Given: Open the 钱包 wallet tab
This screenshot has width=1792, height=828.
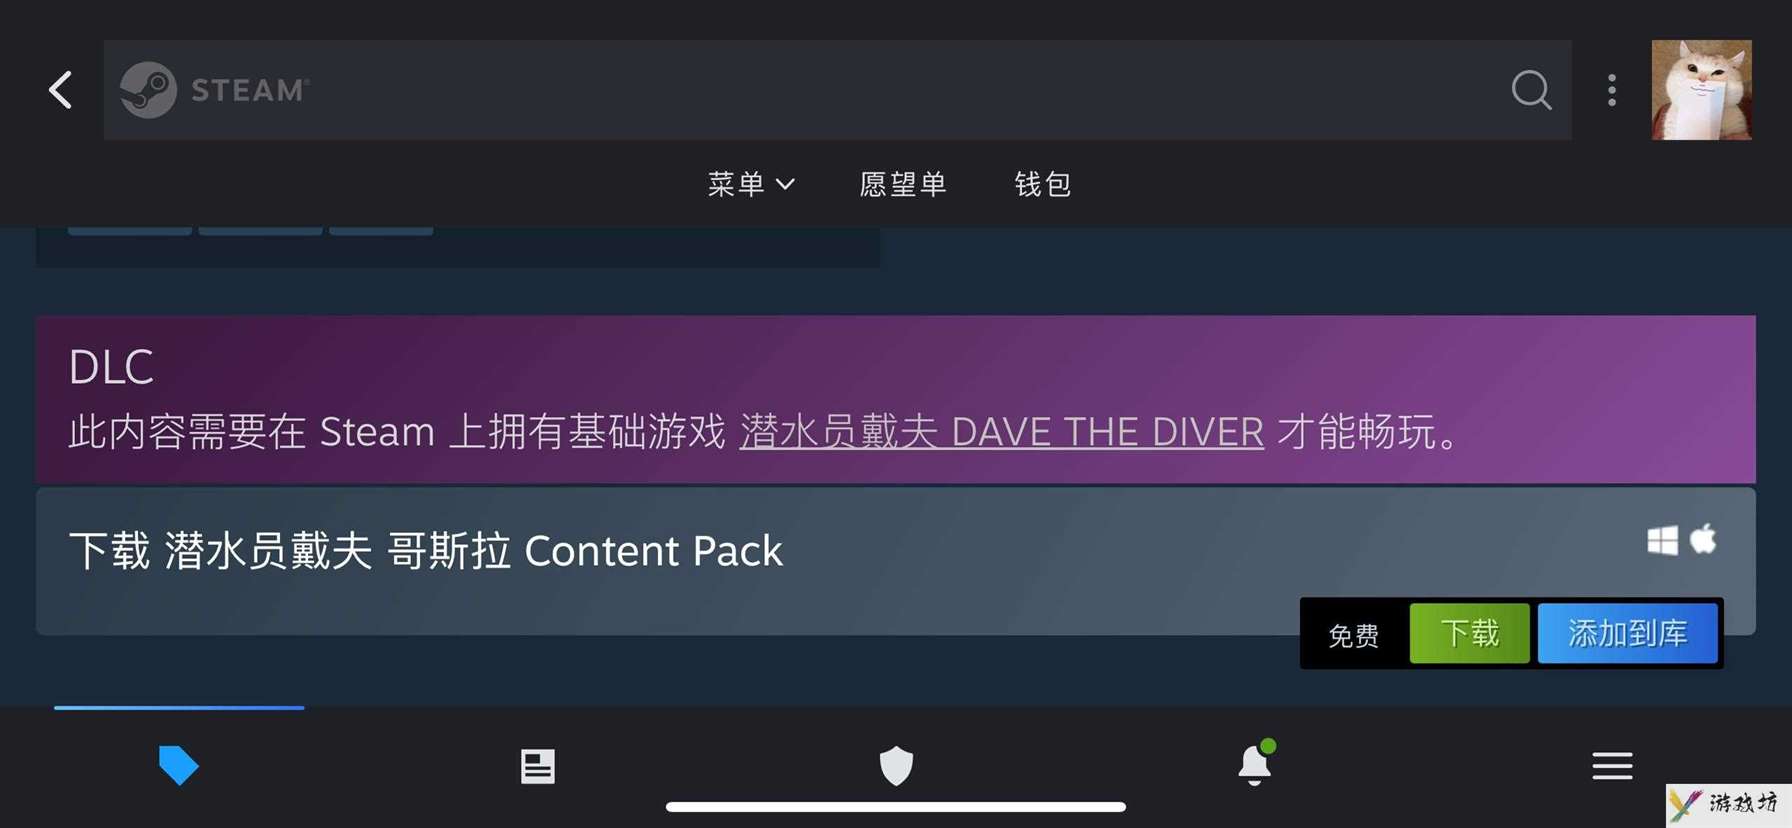Looking at the screenshot, I should pyautogui.click(x=1042, y=184).
